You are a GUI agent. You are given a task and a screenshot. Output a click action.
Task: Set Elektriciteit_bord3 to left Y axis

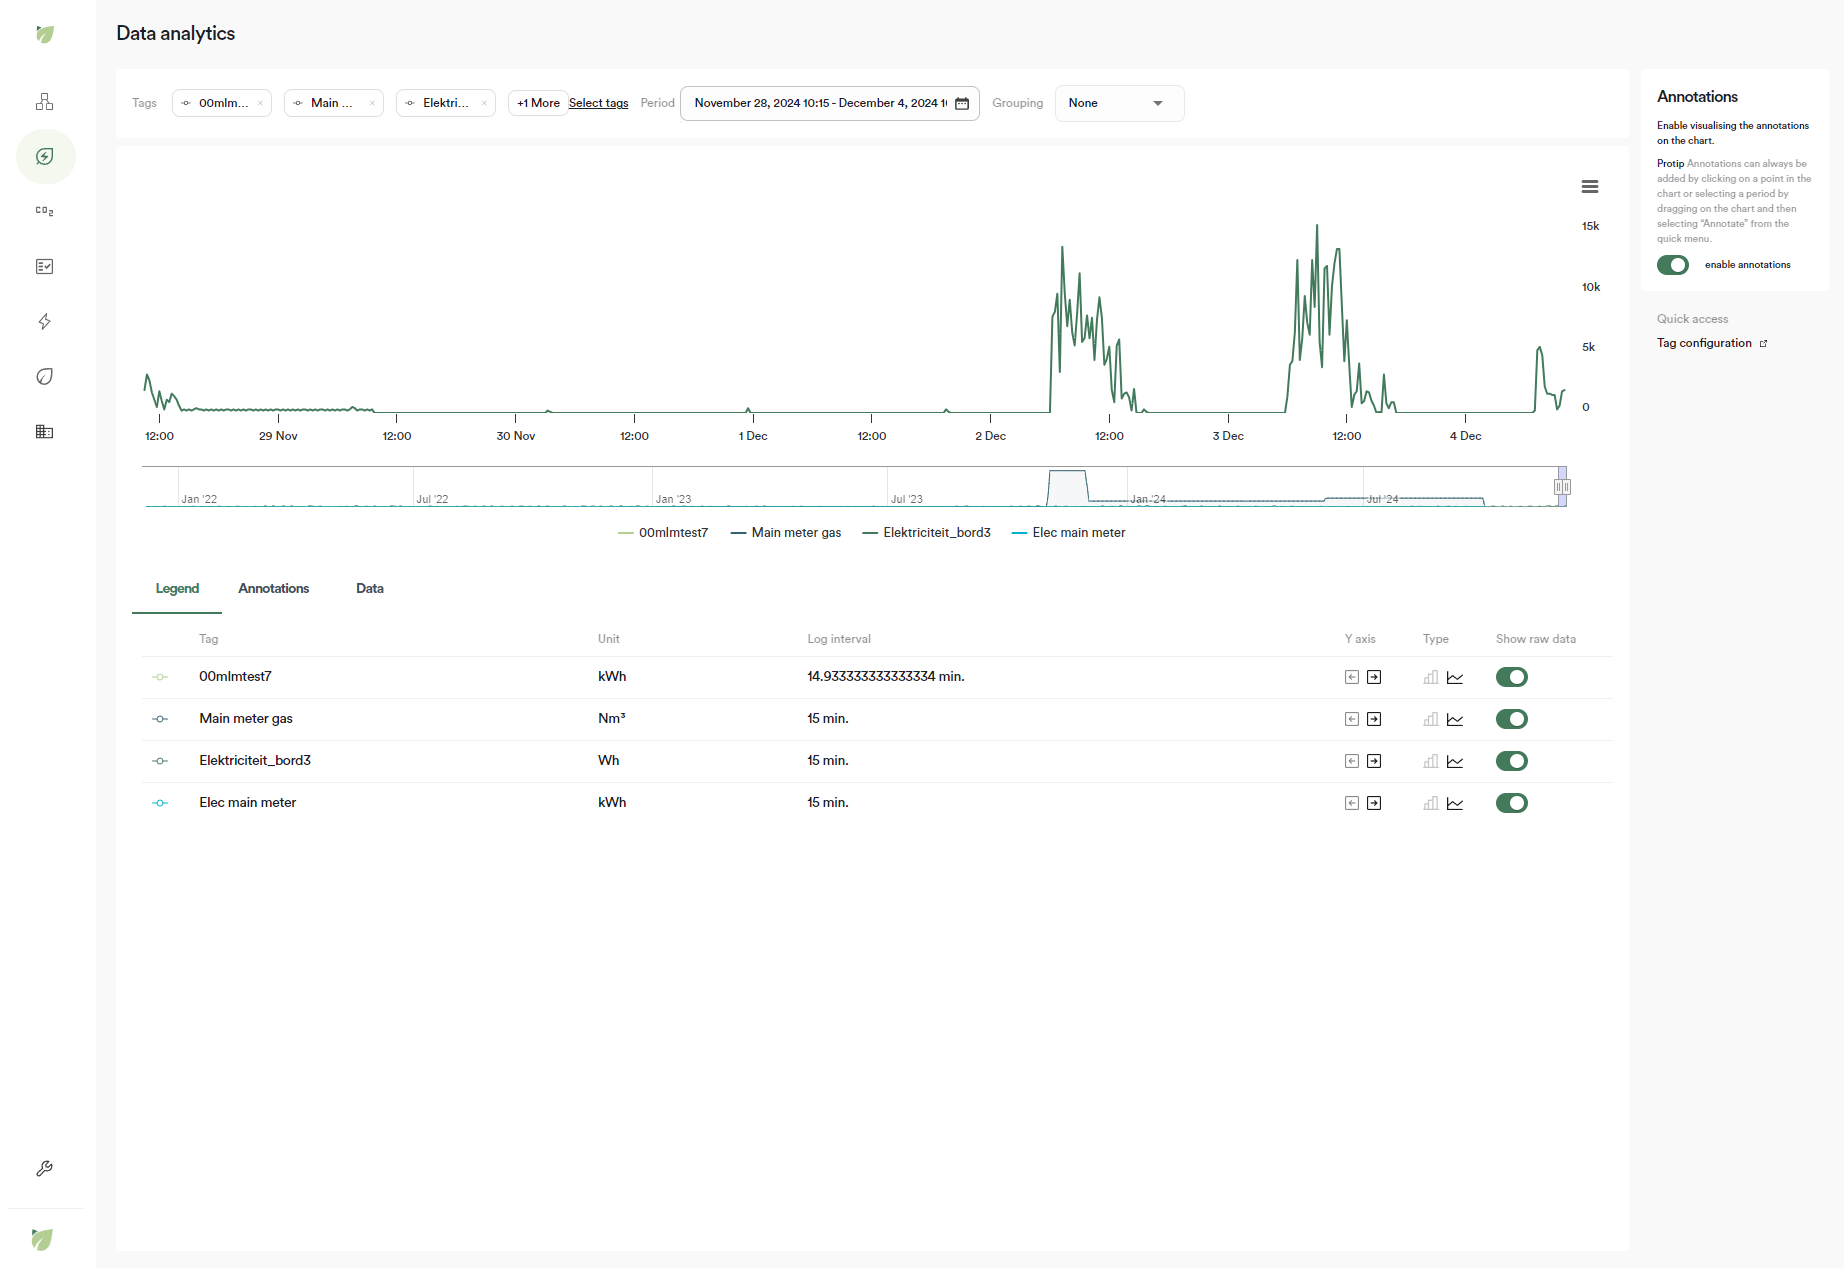pyautogui.click(x=1352, y=762)
